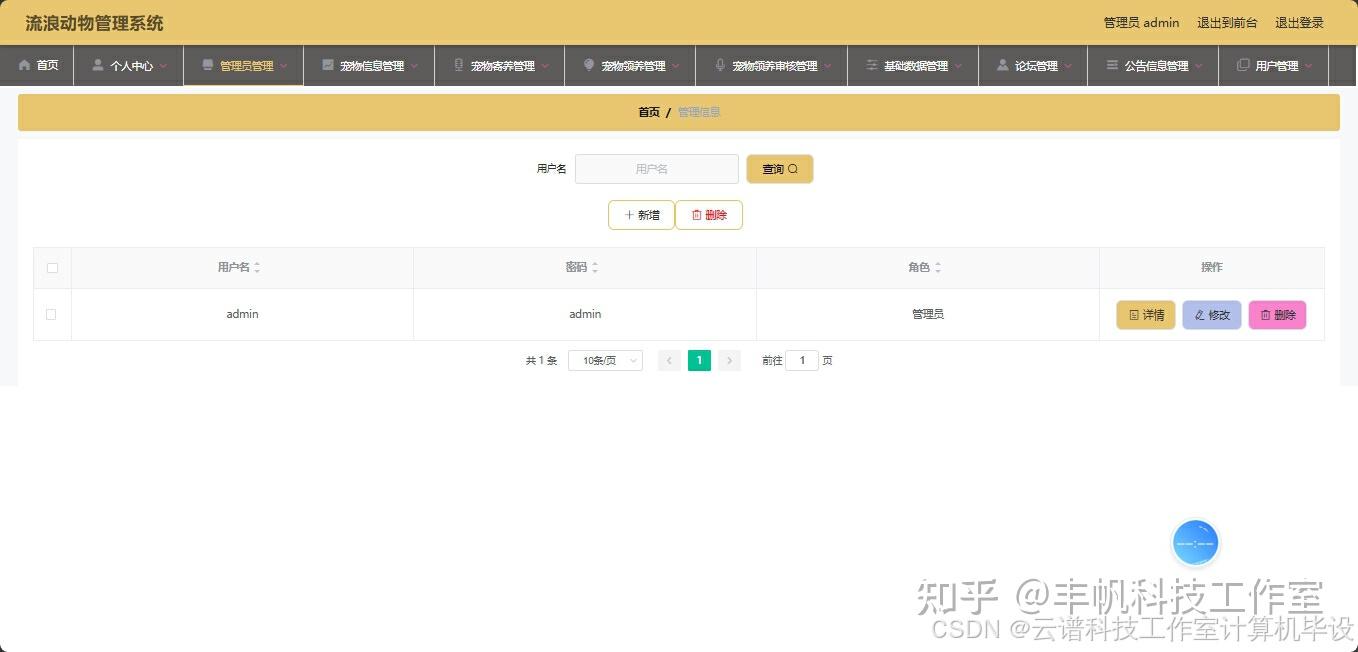Expand the 个人中心 menu chevron

click(x=163, y=66)
